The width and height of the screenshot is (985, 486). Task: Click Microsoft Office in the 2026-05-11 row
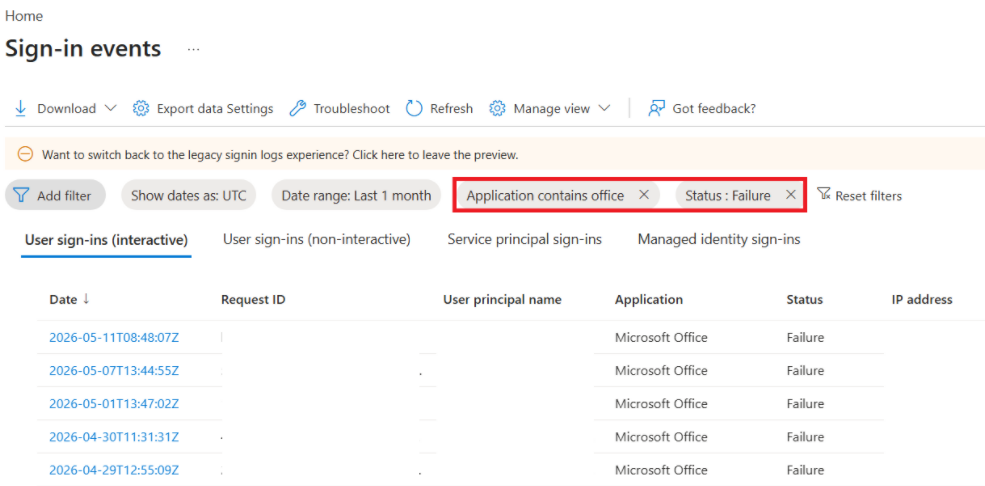(x=661, y=338)
